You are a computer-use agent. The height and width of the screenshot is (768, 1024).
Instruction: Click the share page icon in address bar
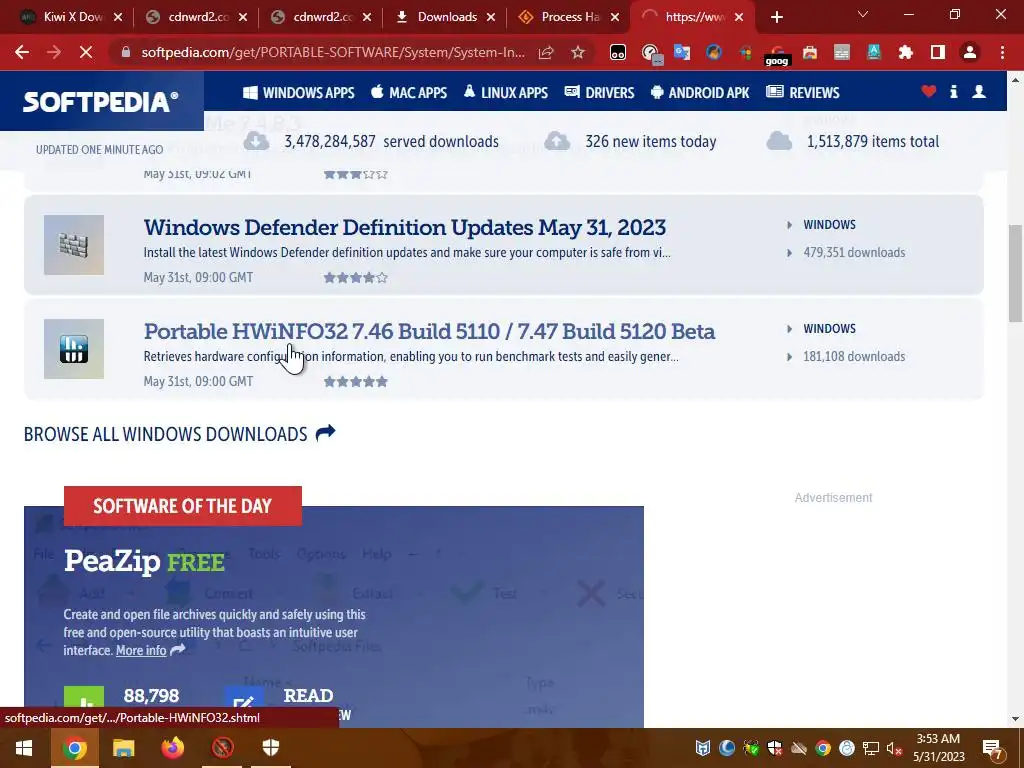coord(546,52)
